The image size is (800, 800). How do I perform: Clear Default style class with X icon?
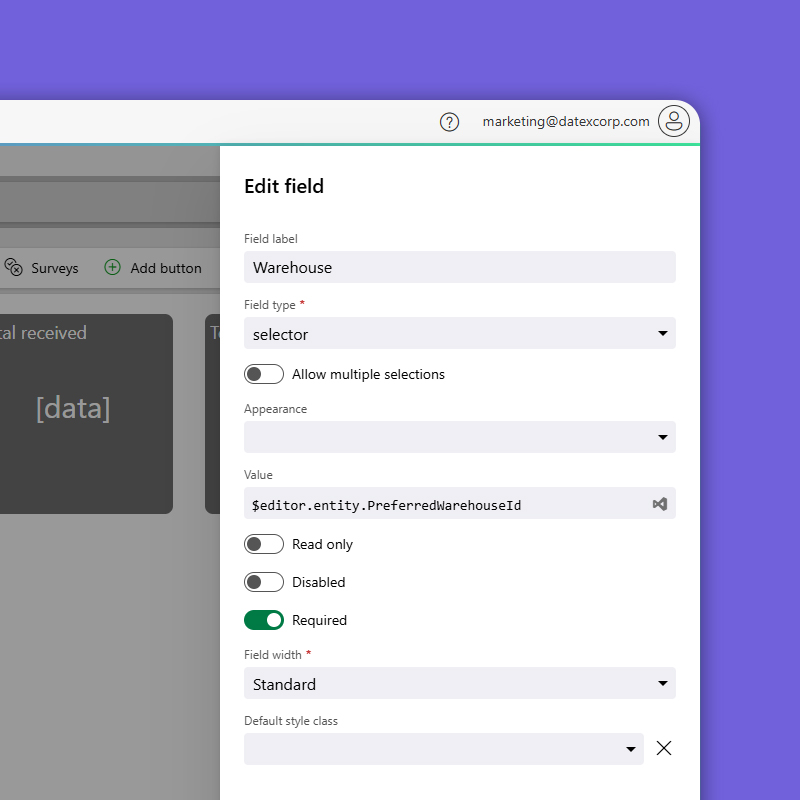664,748
